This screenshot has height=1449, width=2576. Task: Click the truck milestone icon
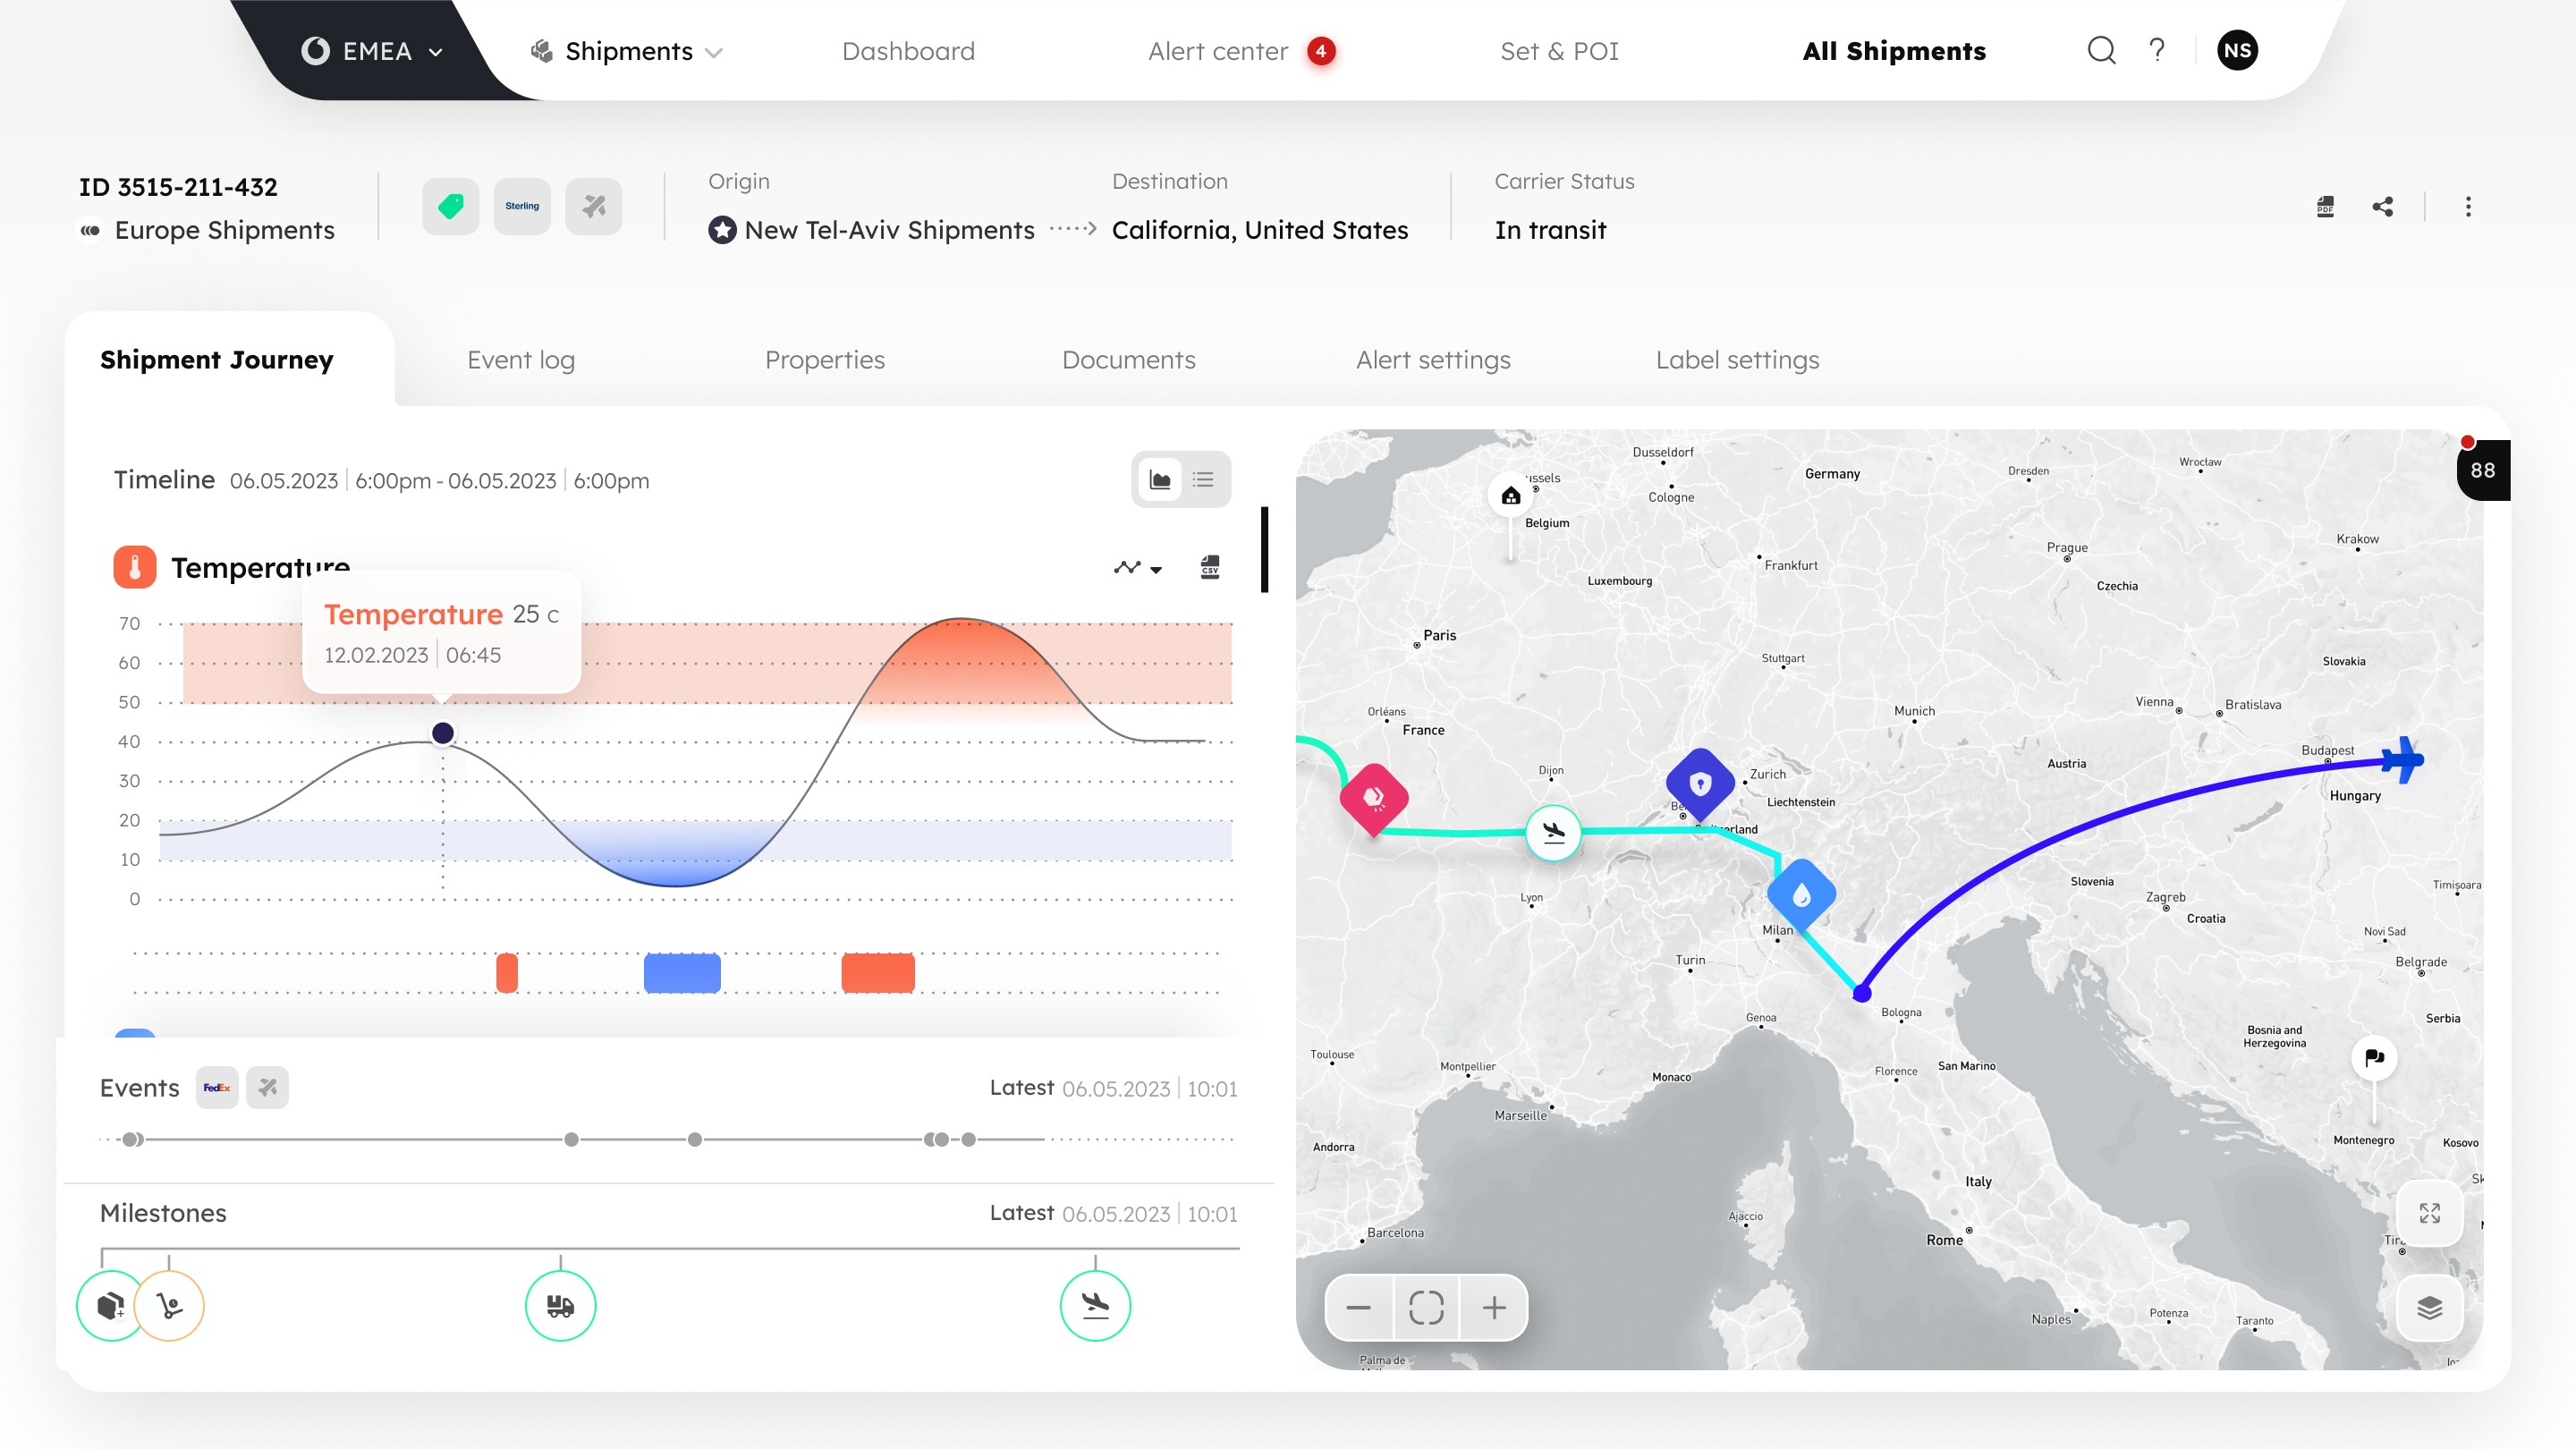click(560, 1305)
